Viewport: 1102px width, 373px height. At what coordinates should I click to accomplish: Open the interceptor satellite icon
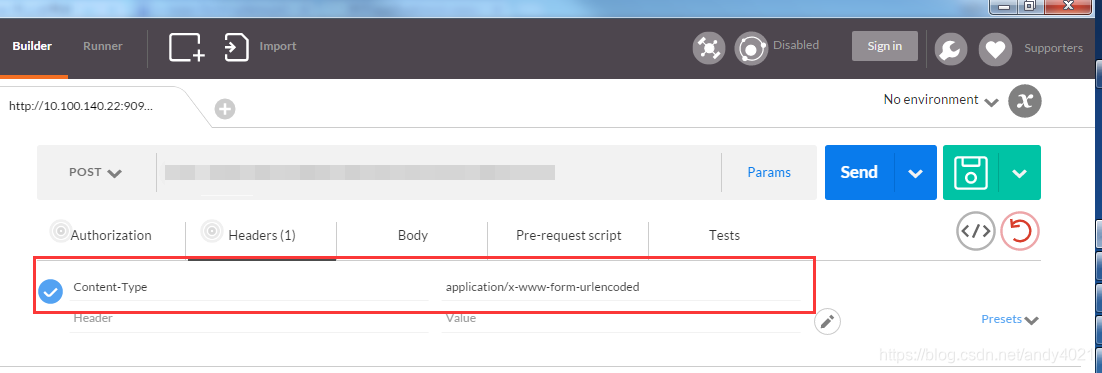click(708, 48)
